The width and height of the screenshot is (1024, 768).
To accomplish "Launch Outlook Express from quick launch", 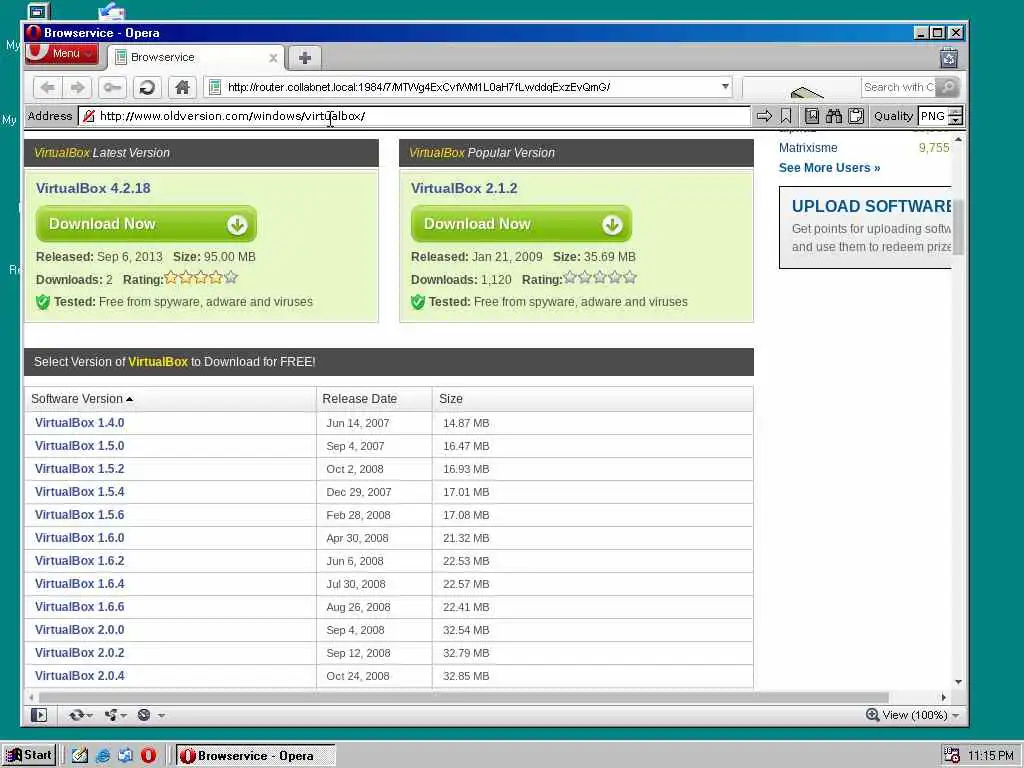I will (125, 756).
